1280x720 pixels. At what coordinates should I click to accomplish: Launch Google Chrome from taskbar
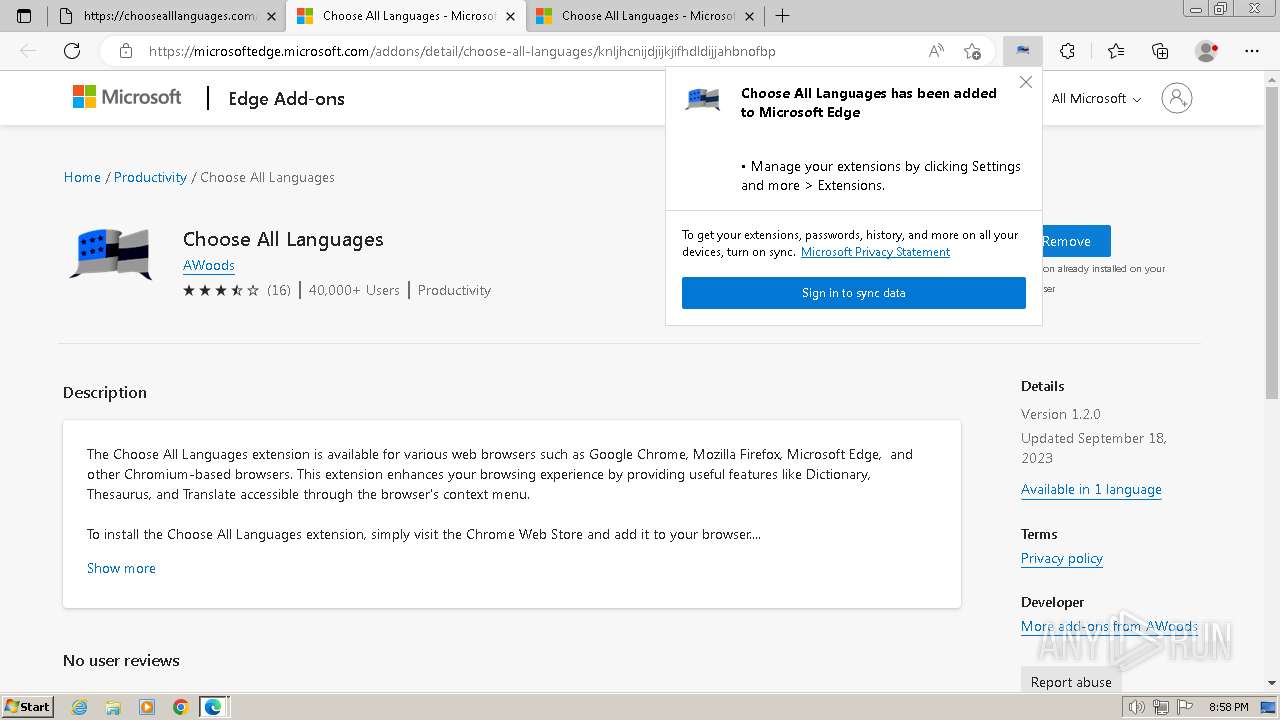tap(180, 707)
